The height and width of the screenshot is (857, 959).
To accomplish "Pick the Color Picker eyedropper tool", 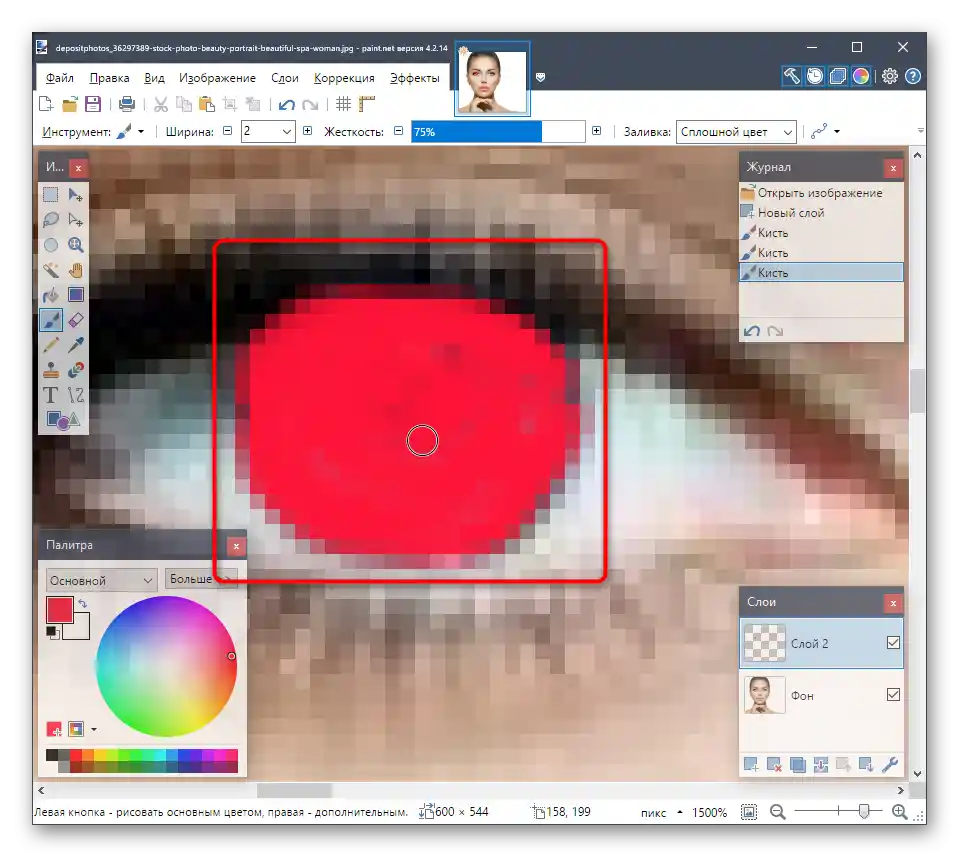I will pos(76,345).
